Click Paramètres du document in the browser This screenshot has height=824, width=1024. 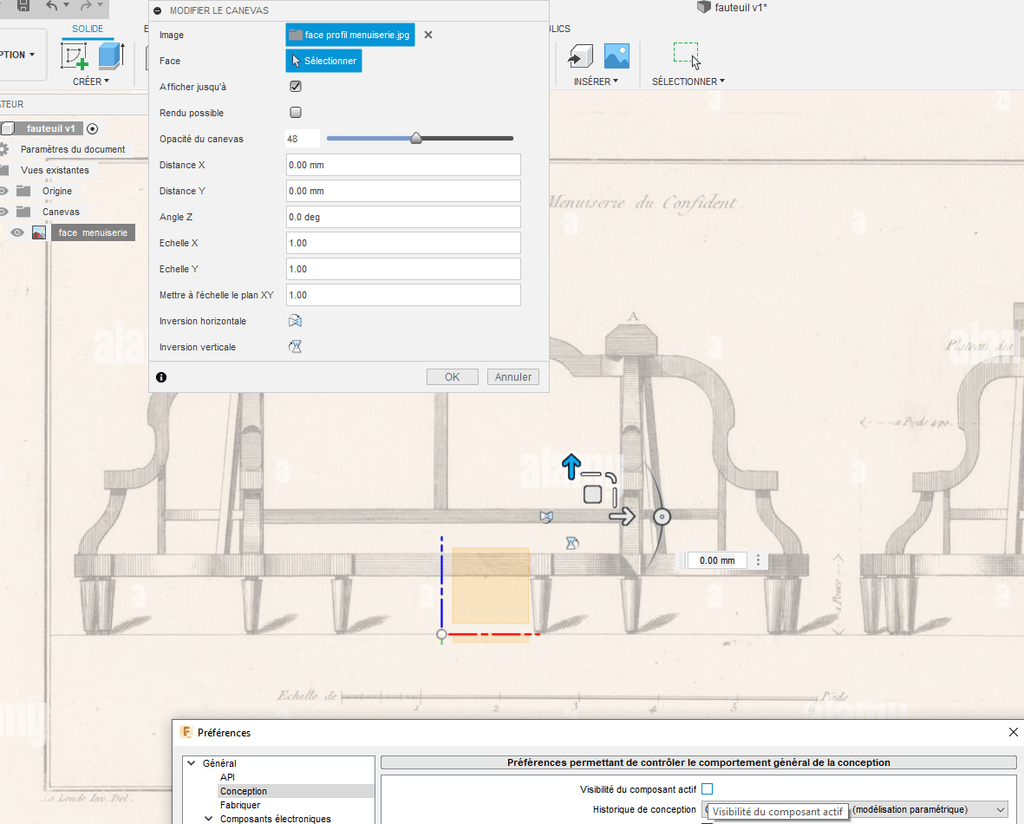(73, 149)
